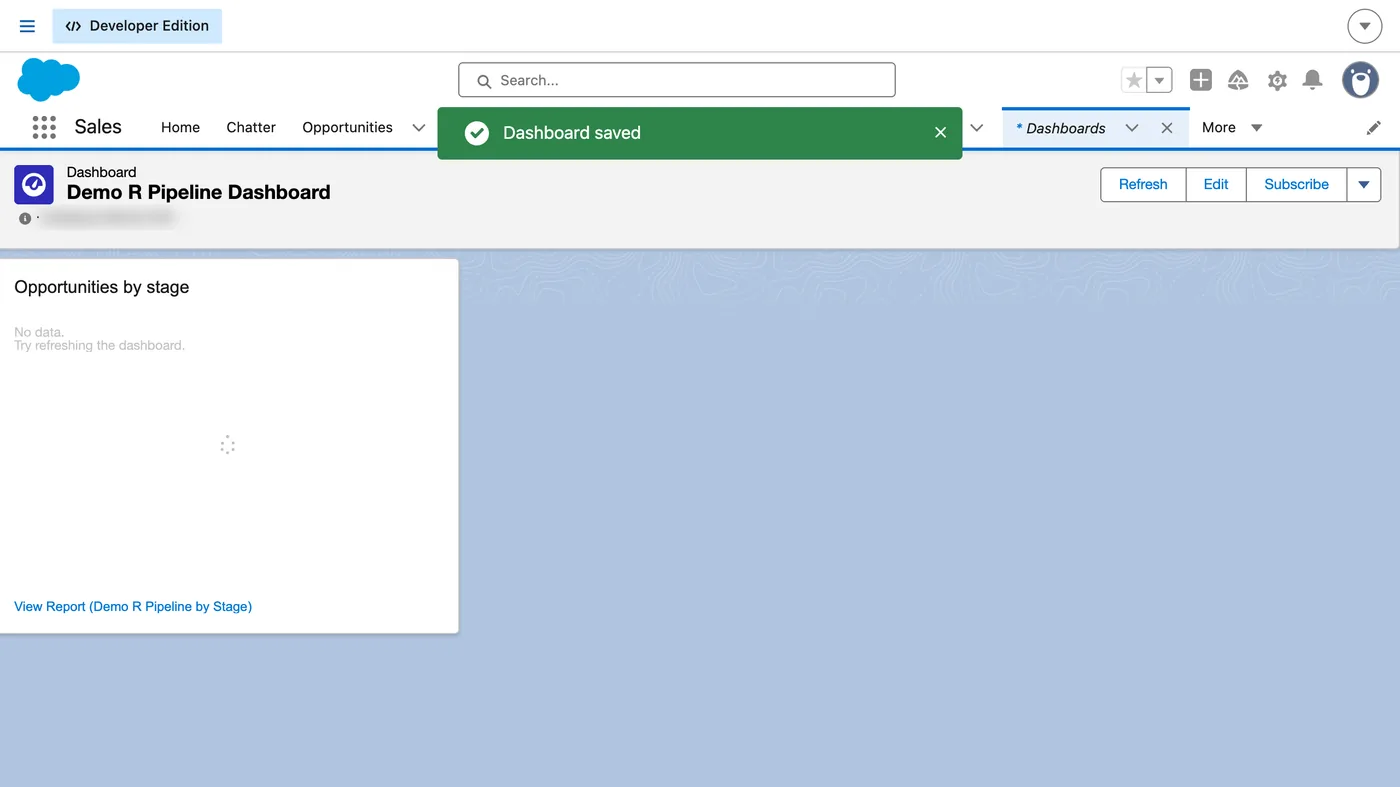
Task: Open the Notifications bell
Action: point(1313,80)
